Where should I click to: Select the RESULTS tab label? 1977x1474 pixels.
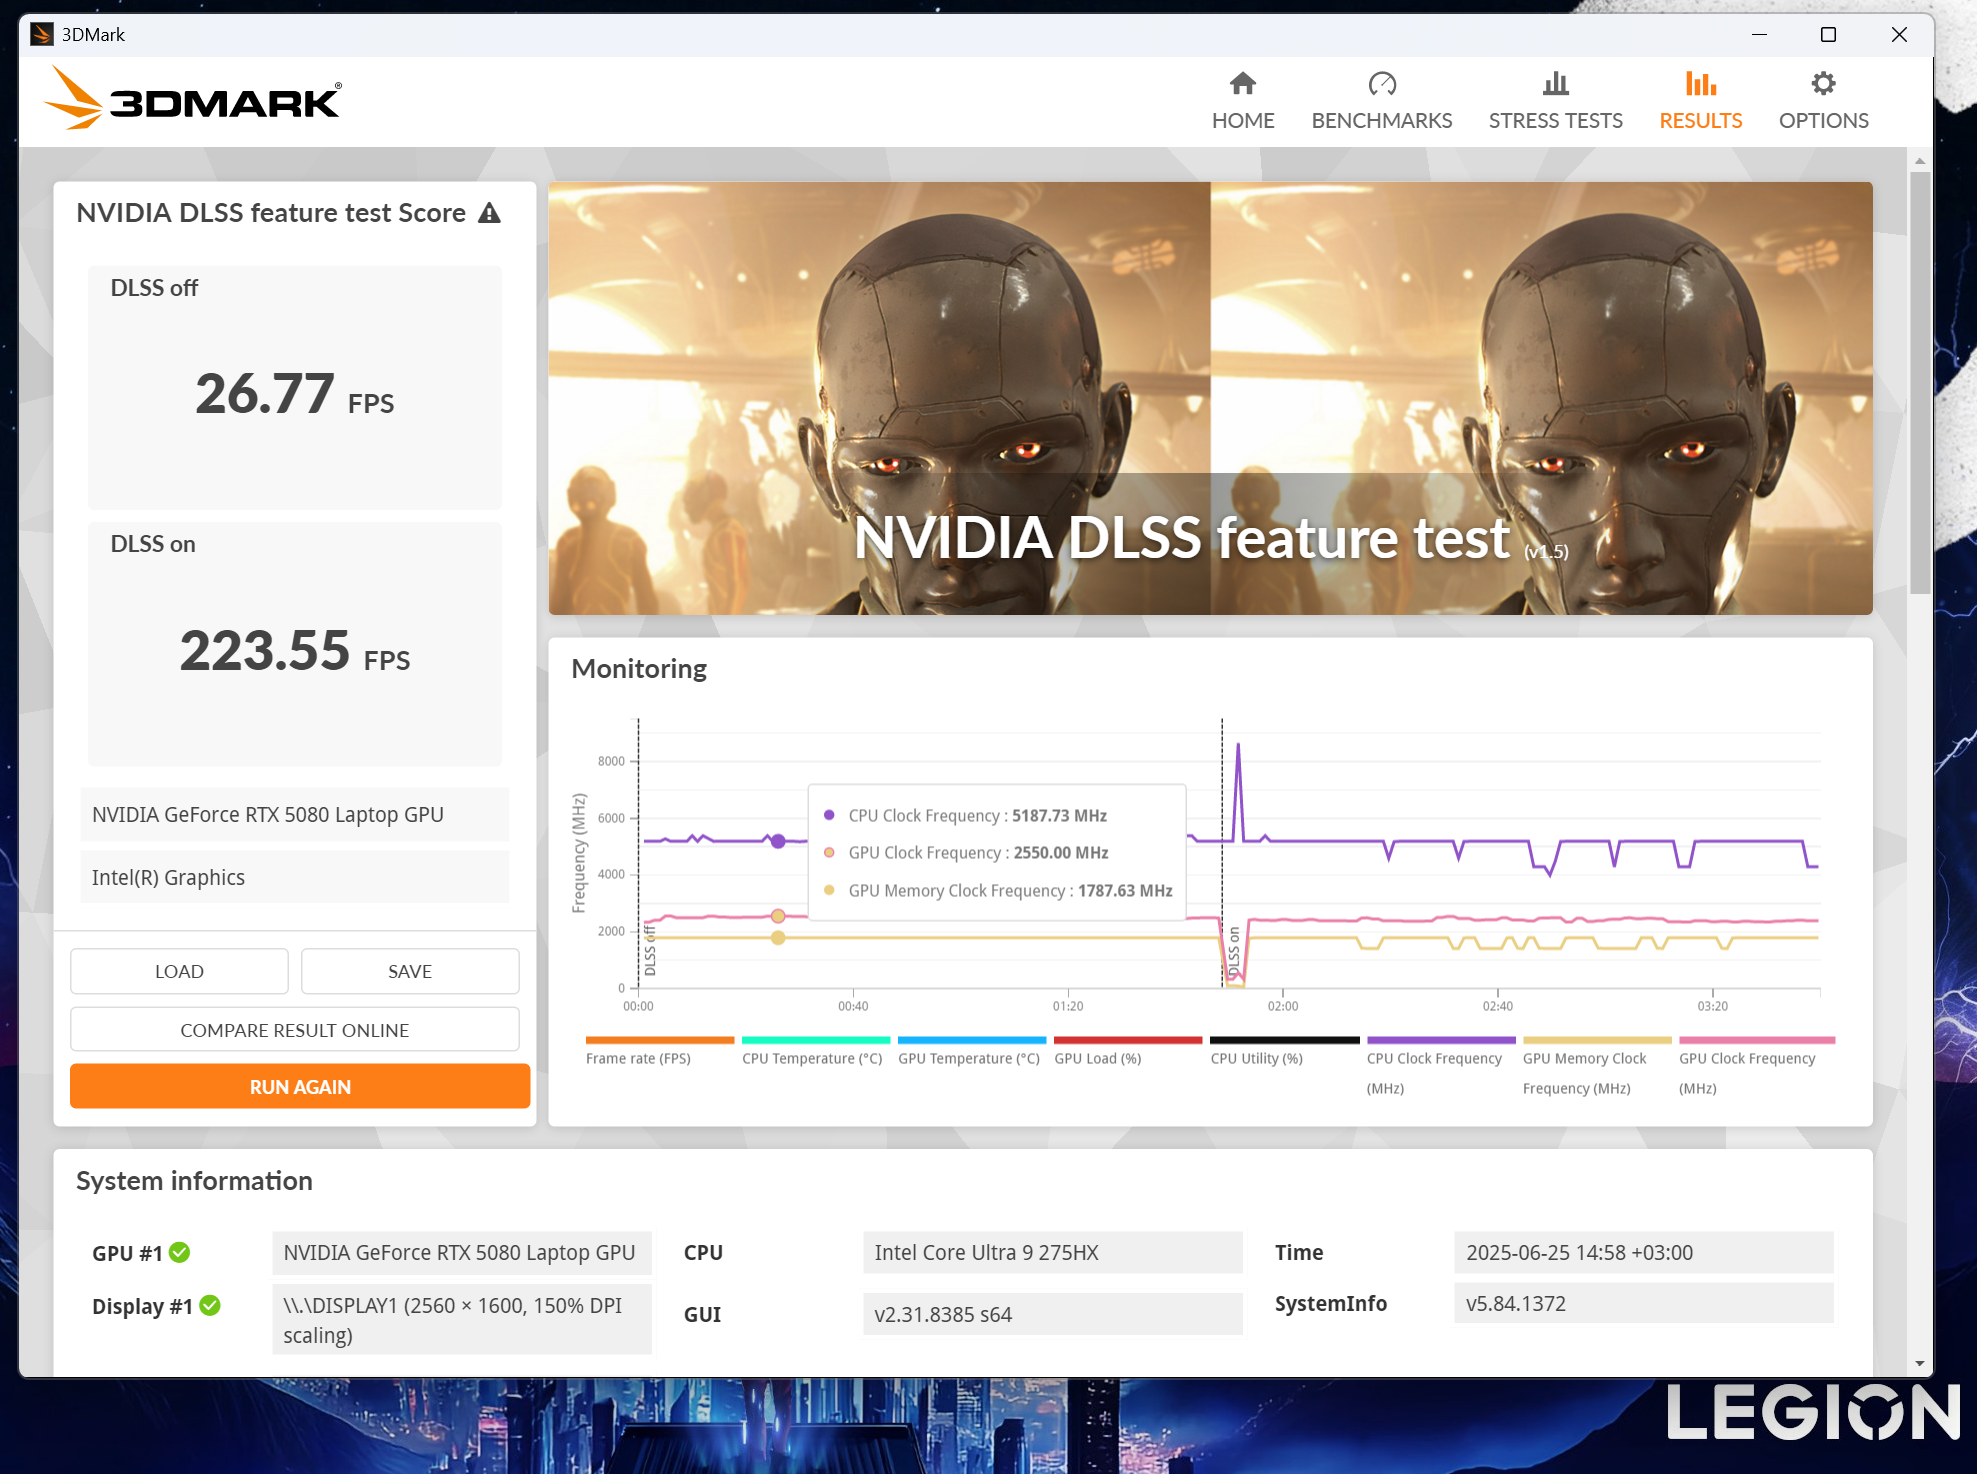[1700, 120]
